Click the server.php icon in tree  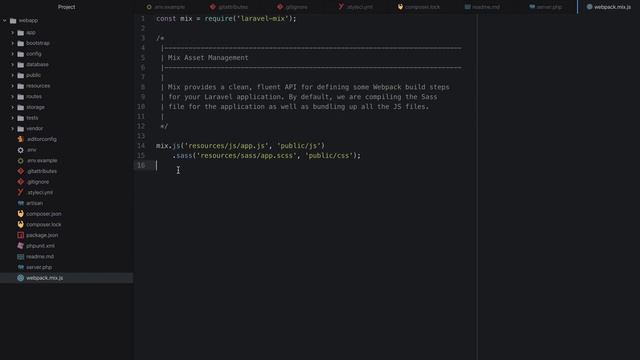point(21,267)
